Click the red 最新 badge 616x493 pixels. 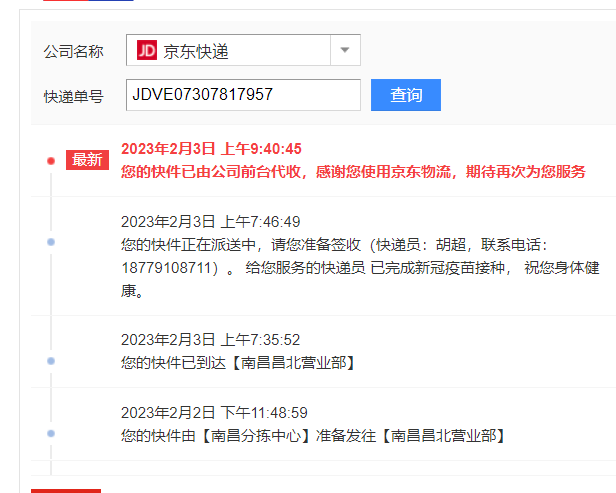pos(87,160)
